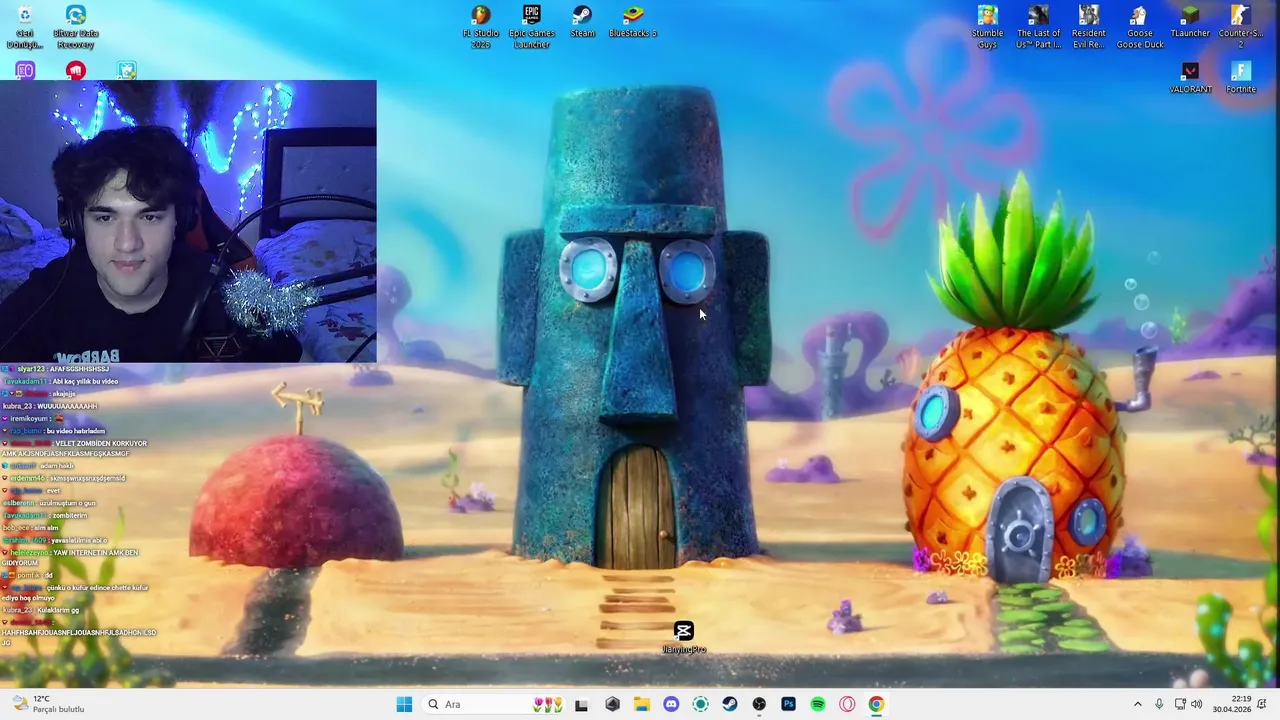
Task: Select the Stumble Guys desktop icon
Action: [x=987, y=26]
